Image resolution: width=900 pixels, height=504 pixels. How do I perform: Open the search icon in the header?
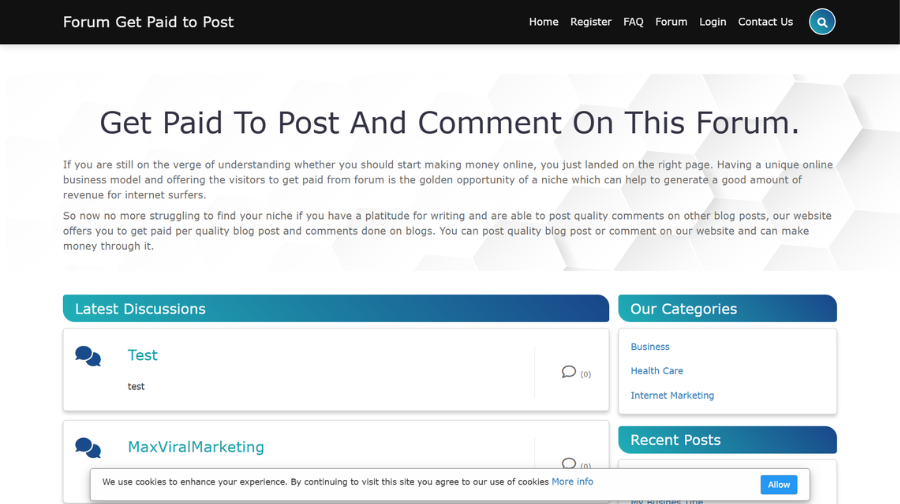coord(822,22)
